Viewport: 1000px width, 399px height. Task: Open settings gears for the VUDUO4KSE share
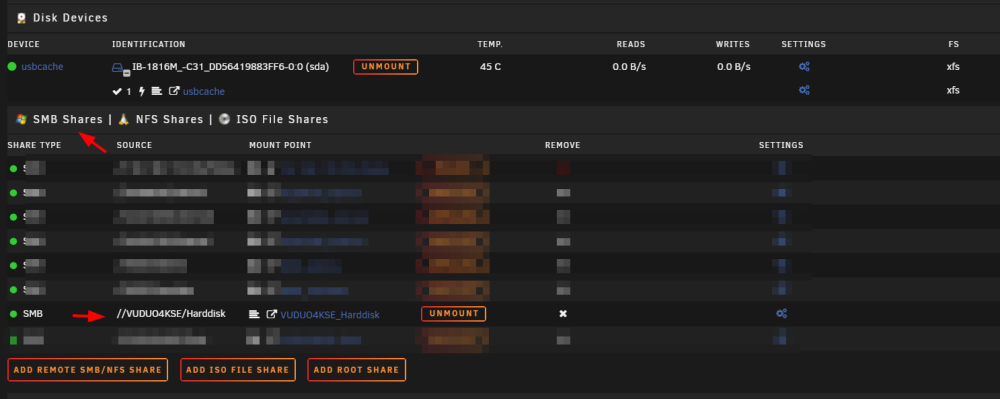click(781, 313)
